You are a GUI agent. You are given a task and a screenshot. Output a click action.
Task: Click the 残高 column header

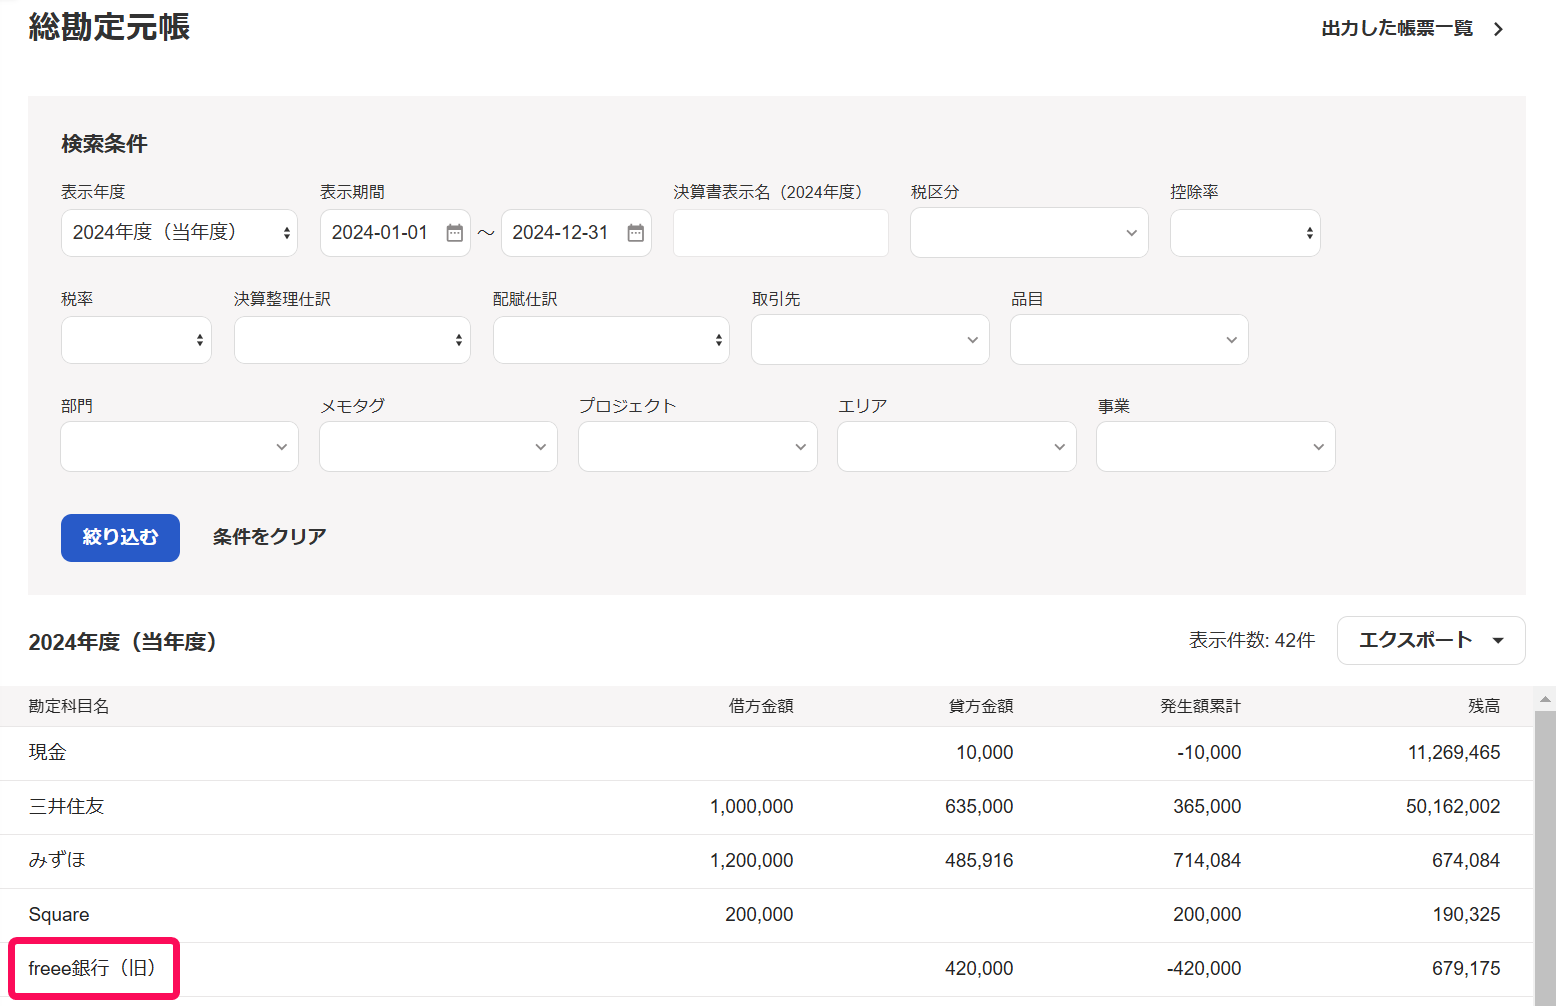(x=1484, y=706)
